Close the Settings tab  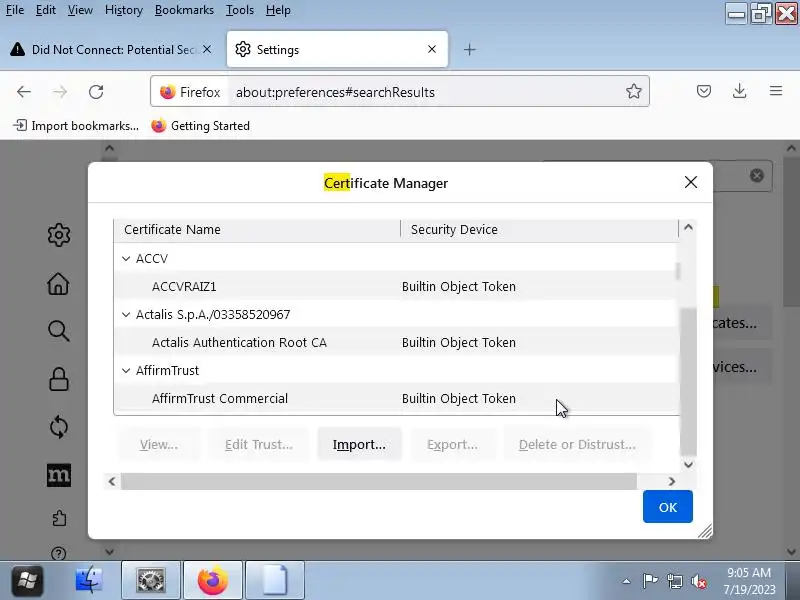(432, 49)
